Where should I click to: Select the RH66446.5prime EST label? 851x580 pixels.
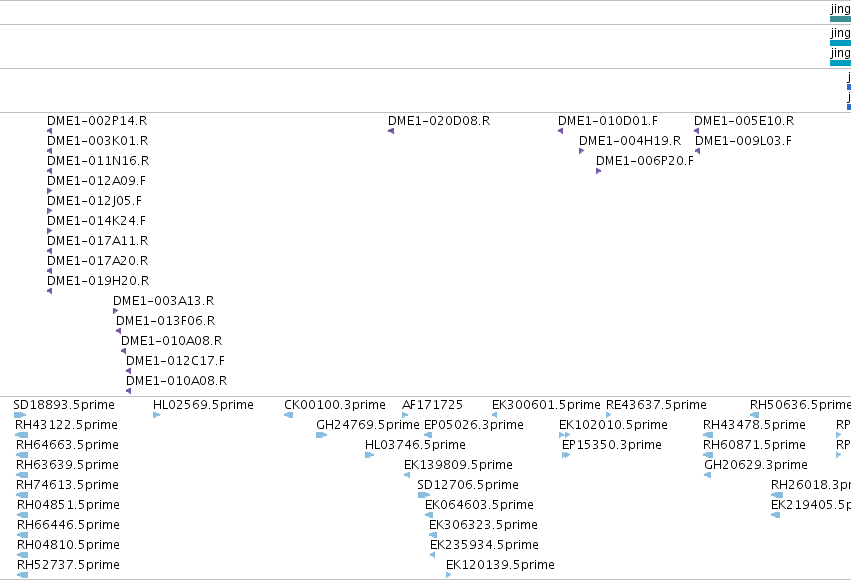(x=68, y=525)
